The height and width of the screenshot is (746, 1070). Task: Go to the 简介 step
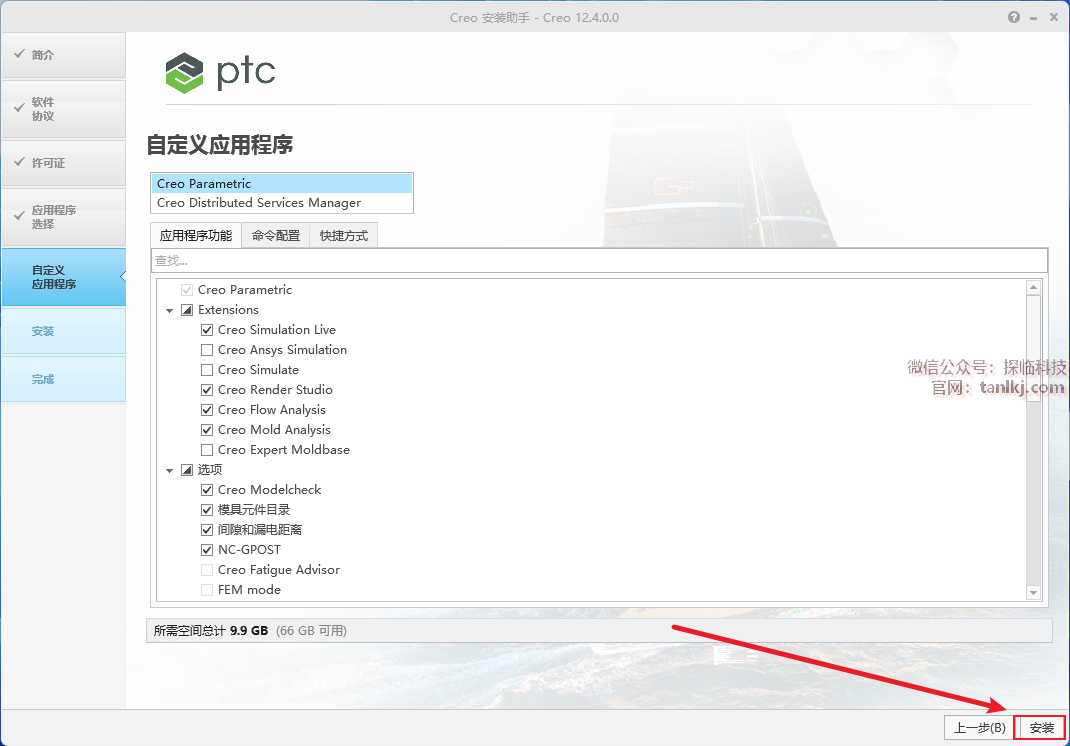[63, 55]
